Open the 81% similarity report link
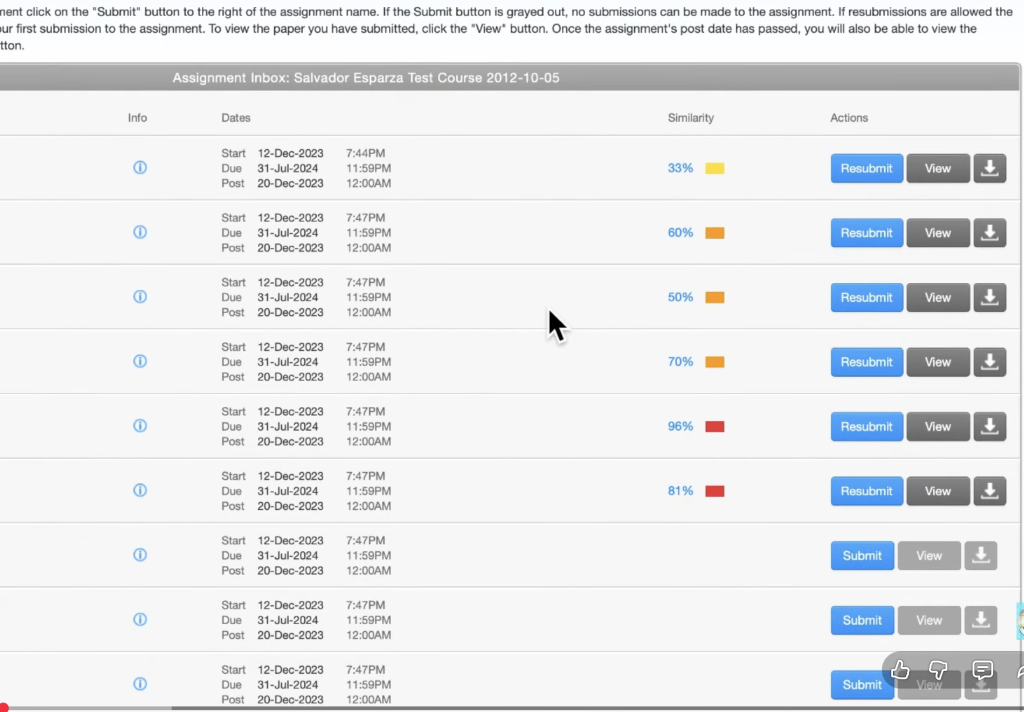The height and width of the screenshot is (712, 1024). (x=680, y=491)
